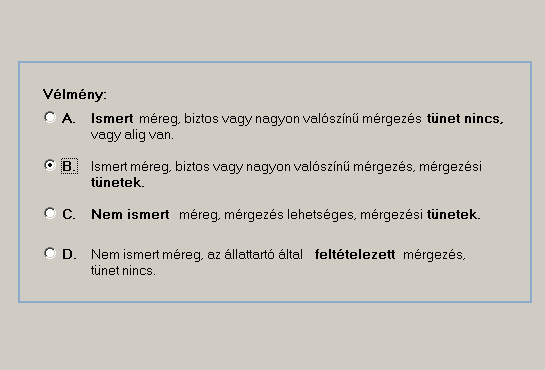
Task: Click the 'Vélmény:' heading label
Action: click(x=74, y=94)
